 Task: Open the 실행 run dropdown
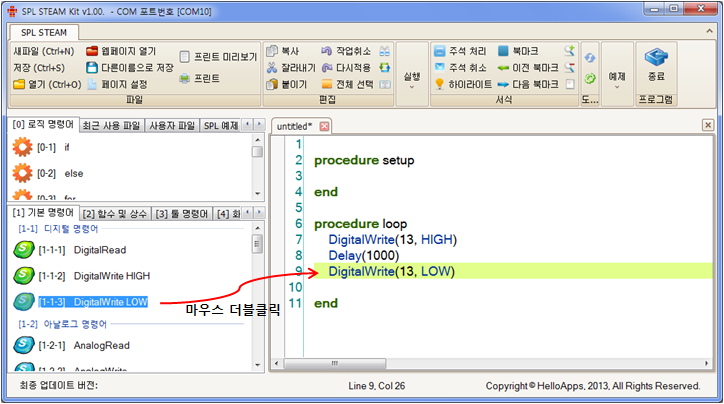pyautogui.click(x=412, y=79)
